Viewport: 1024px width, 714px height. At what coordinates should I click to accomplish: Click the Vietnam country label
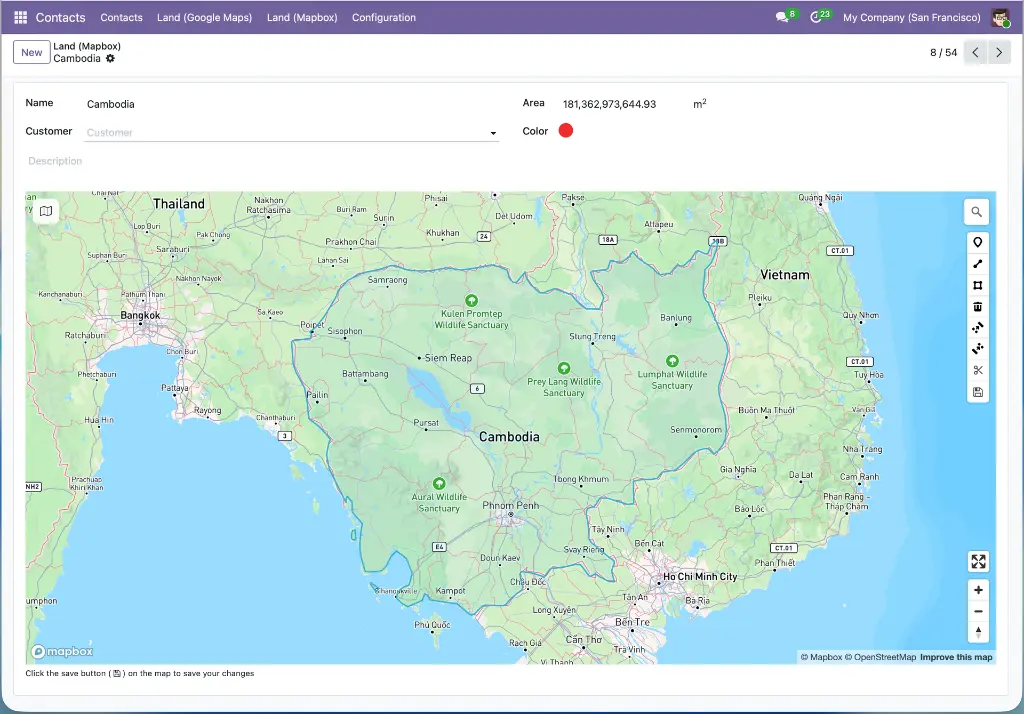(x=785, y=275)
